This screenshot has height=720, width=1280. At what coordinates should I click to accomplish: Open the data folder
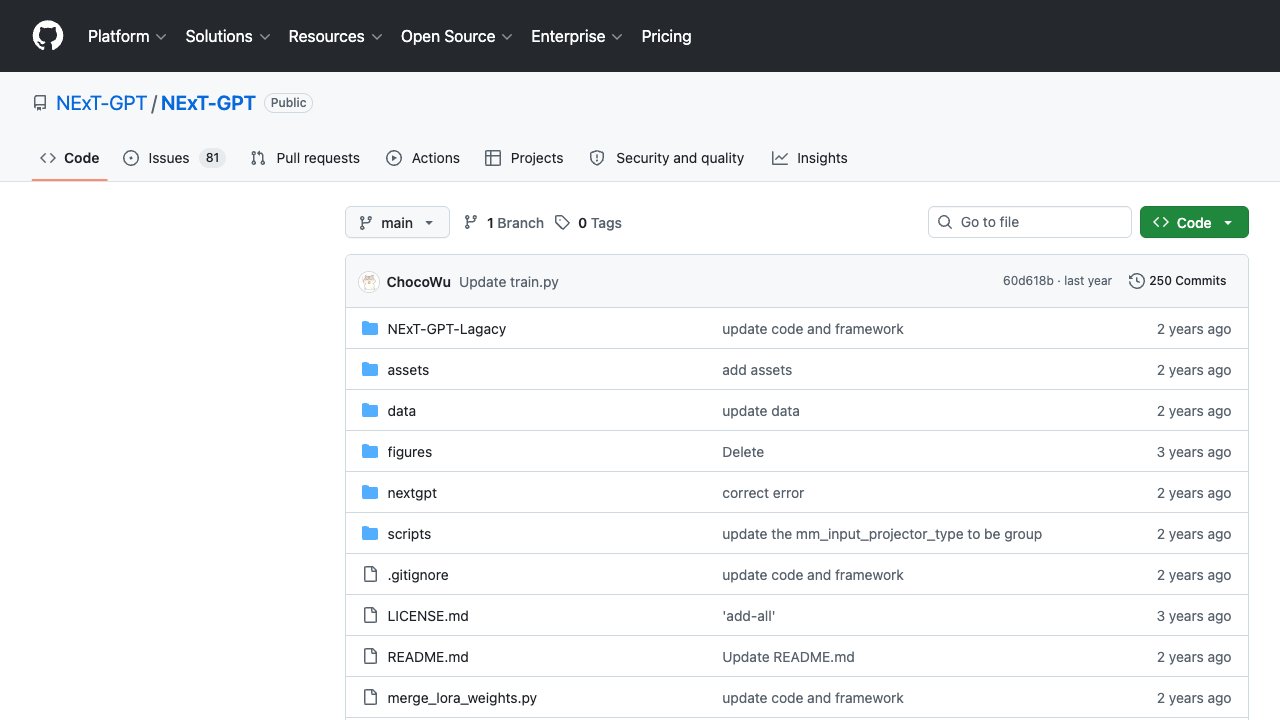pos(402,411)
